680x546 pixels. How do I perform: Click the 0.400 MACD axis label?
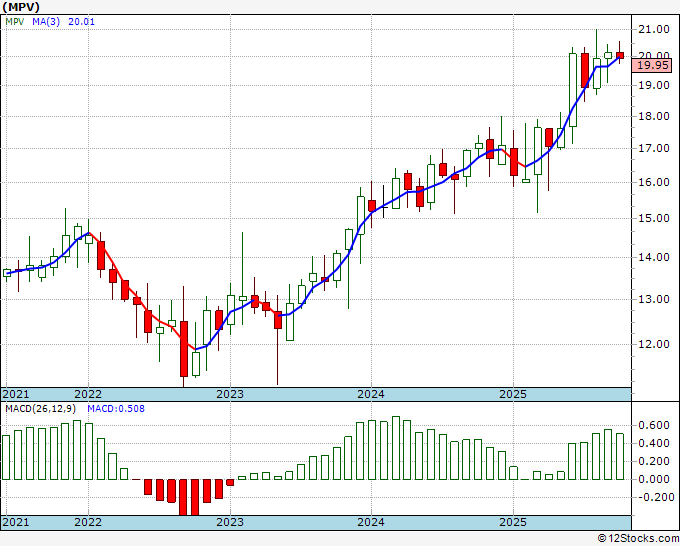click(x=654, y=443)
